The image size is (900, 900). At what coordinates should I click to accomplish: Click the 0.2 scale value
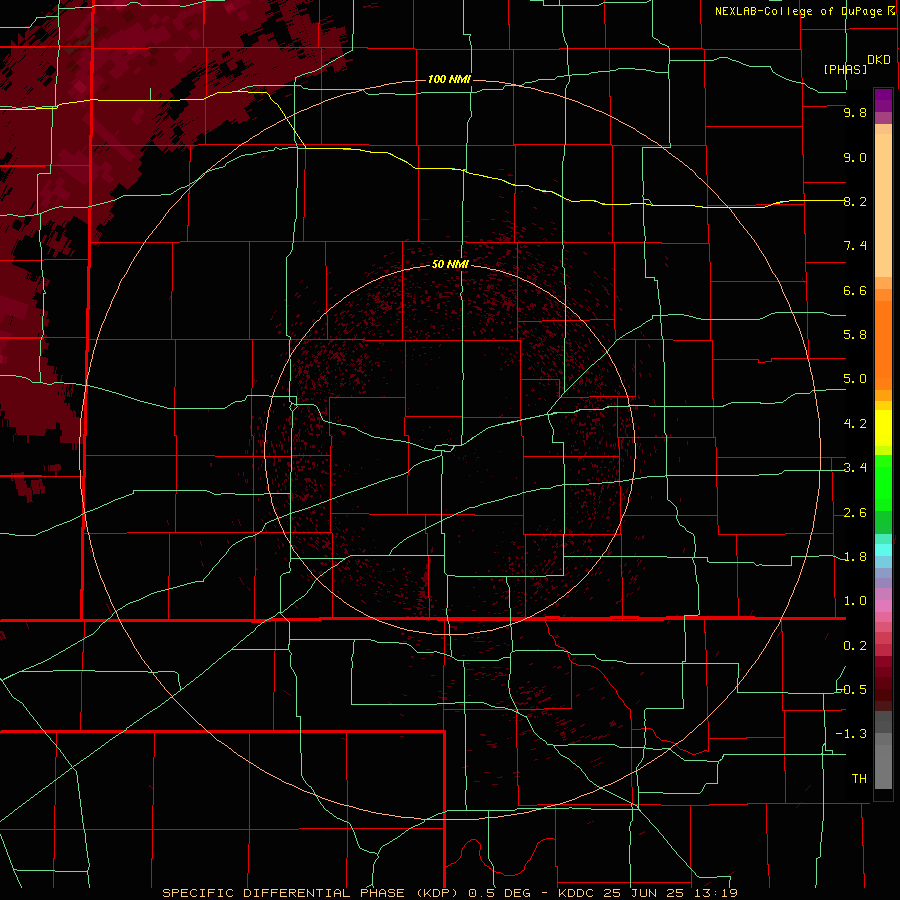click(855, 646)
